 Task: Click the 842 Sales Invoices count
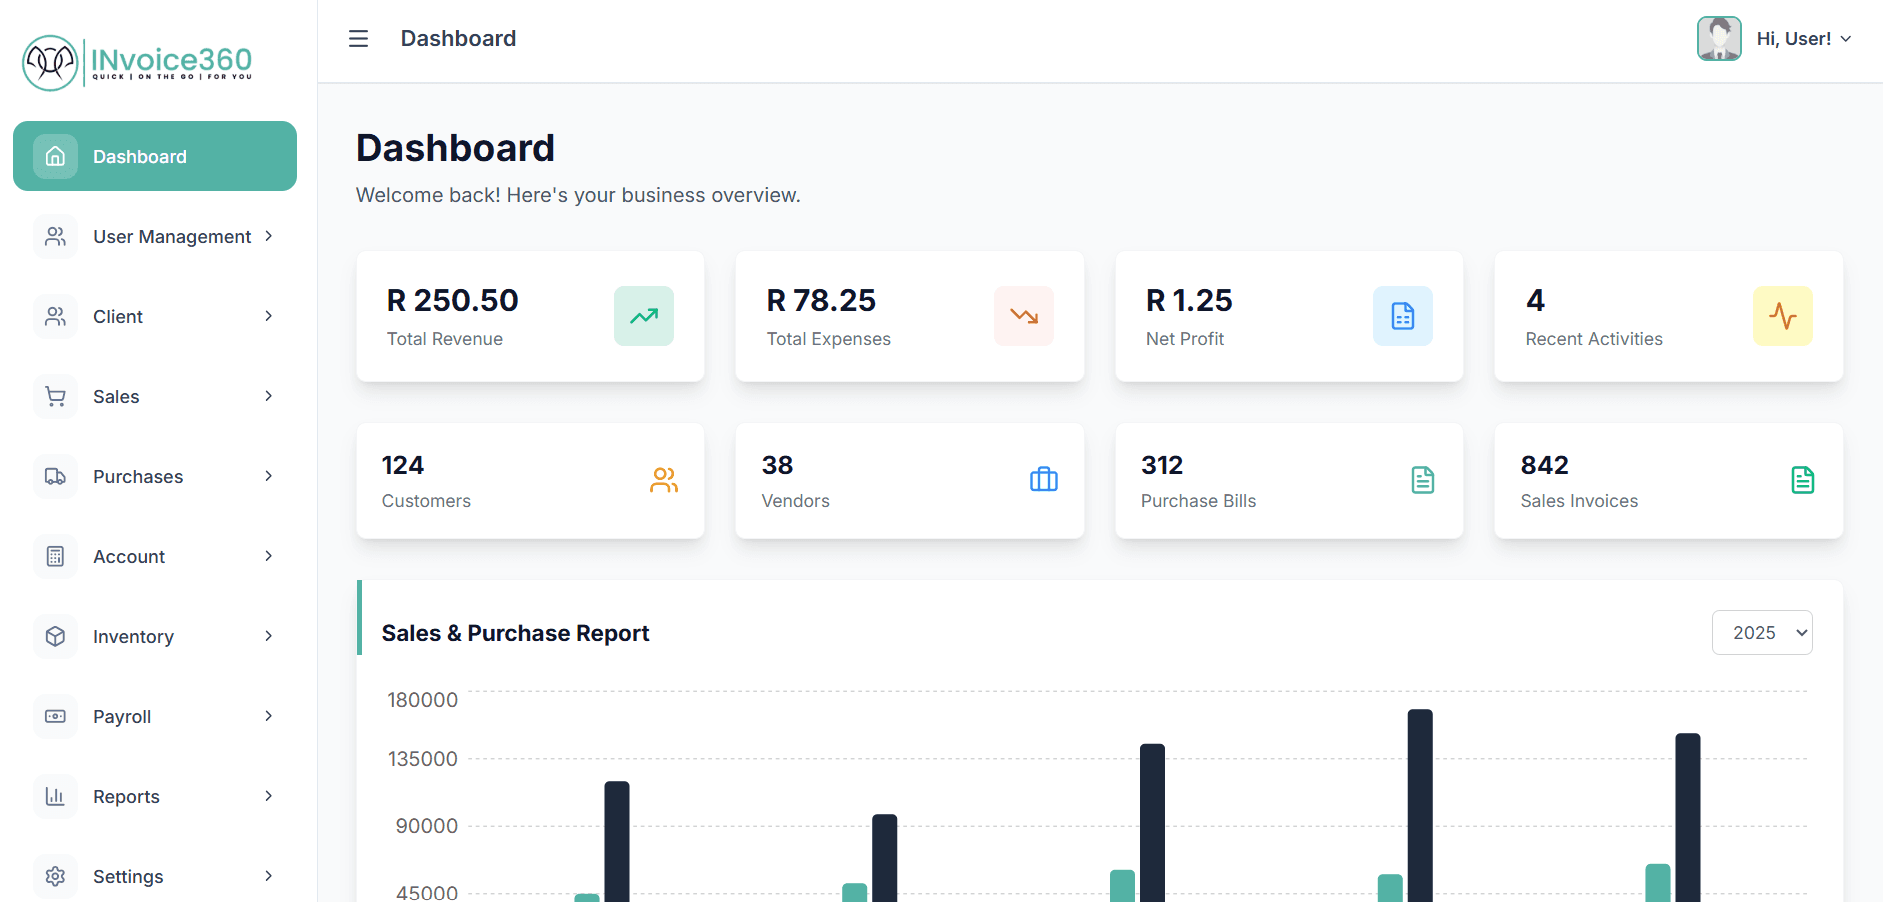coord(1545,465)
